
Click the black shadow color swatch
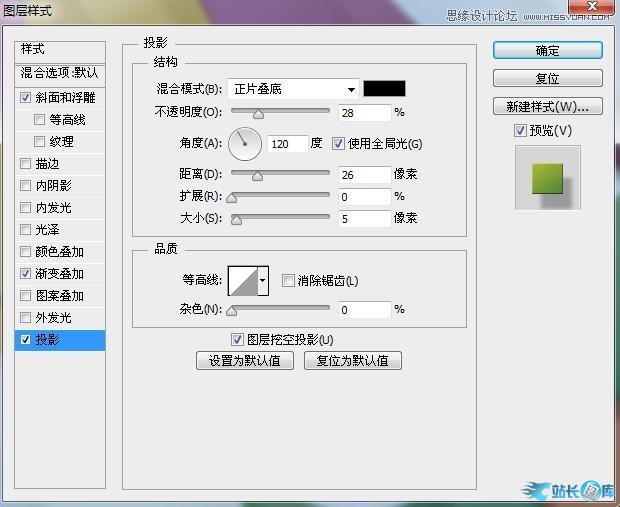(384, 89)
